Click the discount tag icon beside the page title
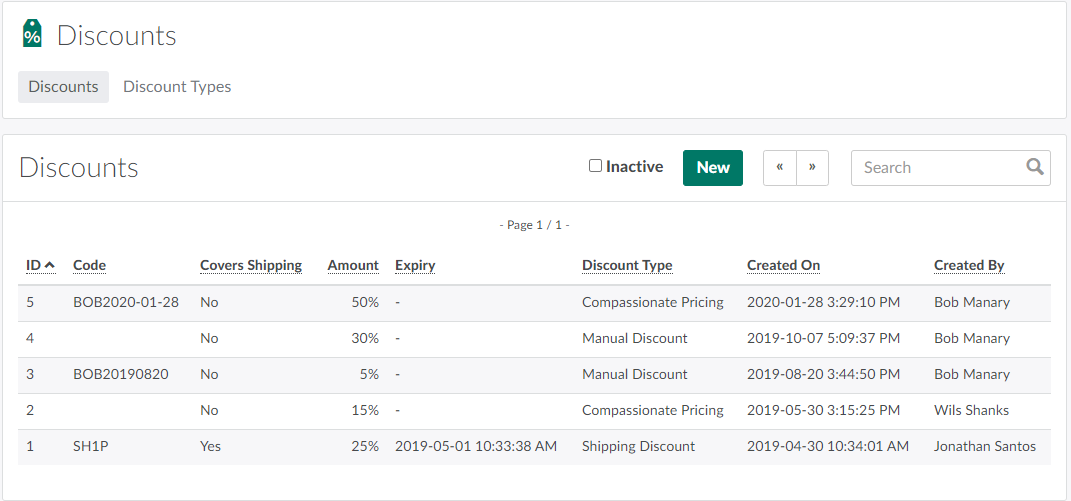The height and width of the screenshot is (501, 1071). pyautogui.click(x=32, y=34)
